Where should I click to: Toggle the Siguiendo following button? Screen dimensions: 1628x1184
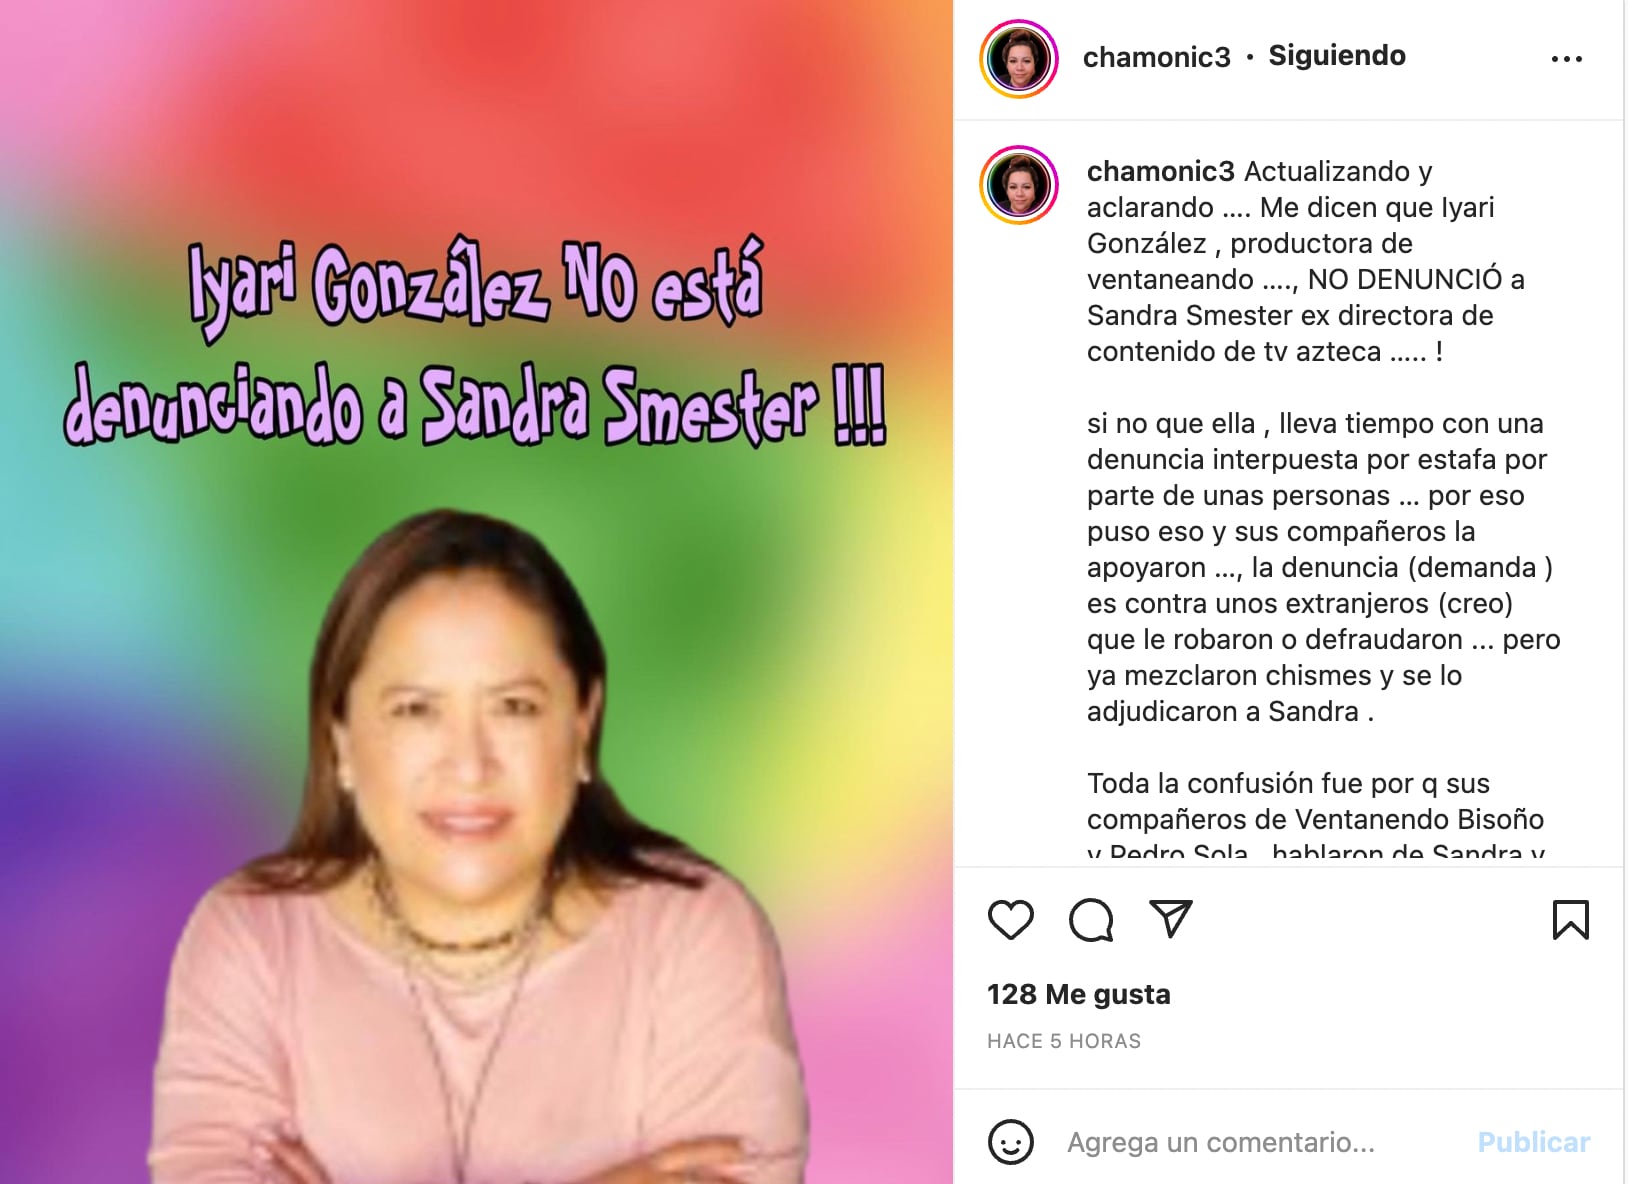1337,56
